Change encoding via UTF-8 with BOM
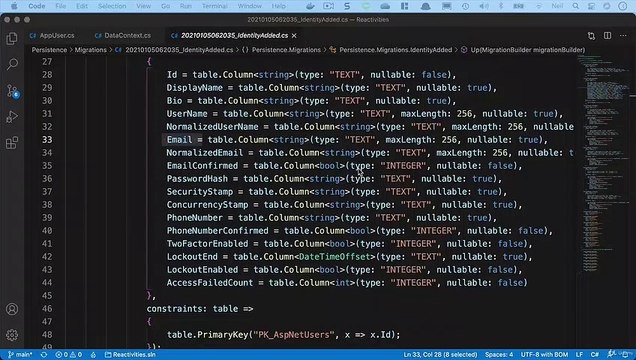 [x=544, y=355]
